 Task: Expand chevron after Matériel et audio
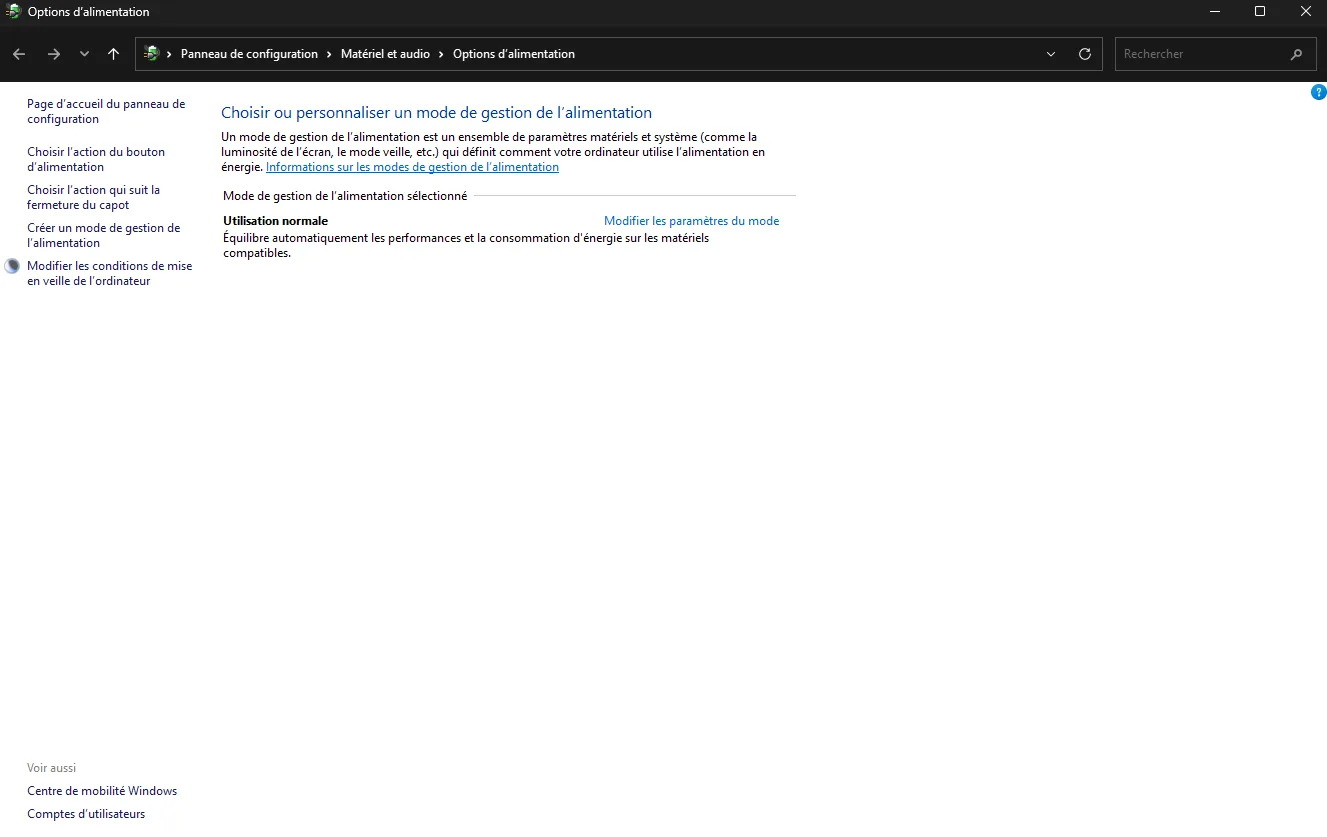[x=441, y=54]
